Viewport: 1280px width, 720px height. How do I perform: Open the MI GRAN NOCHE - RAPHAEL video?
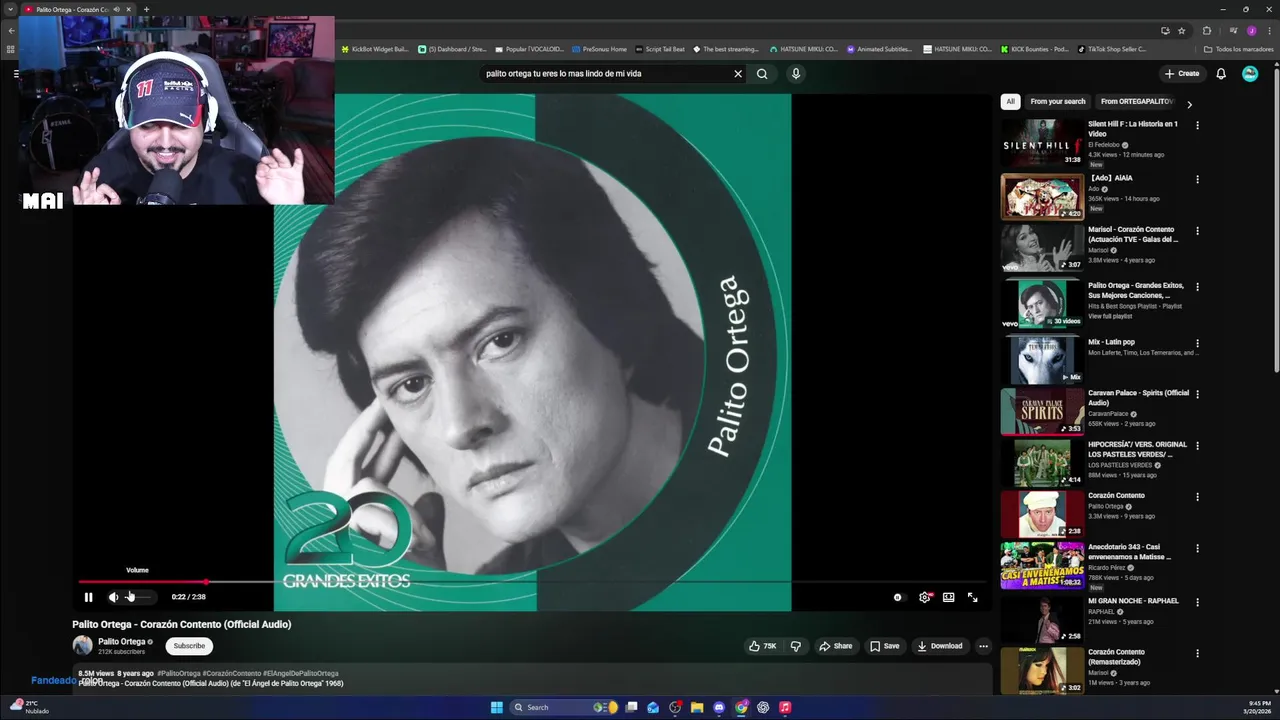1133,601
